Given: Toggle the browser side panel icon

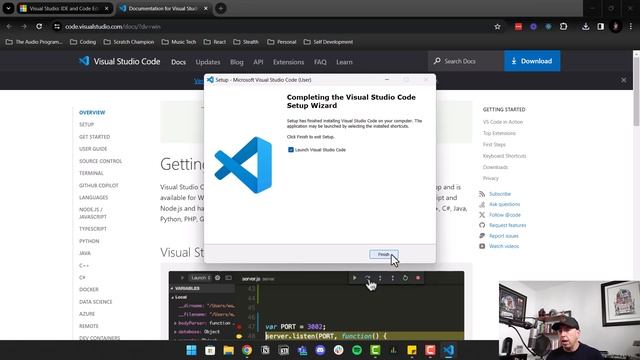Looking at the screenshot, I should pos(600,27).
